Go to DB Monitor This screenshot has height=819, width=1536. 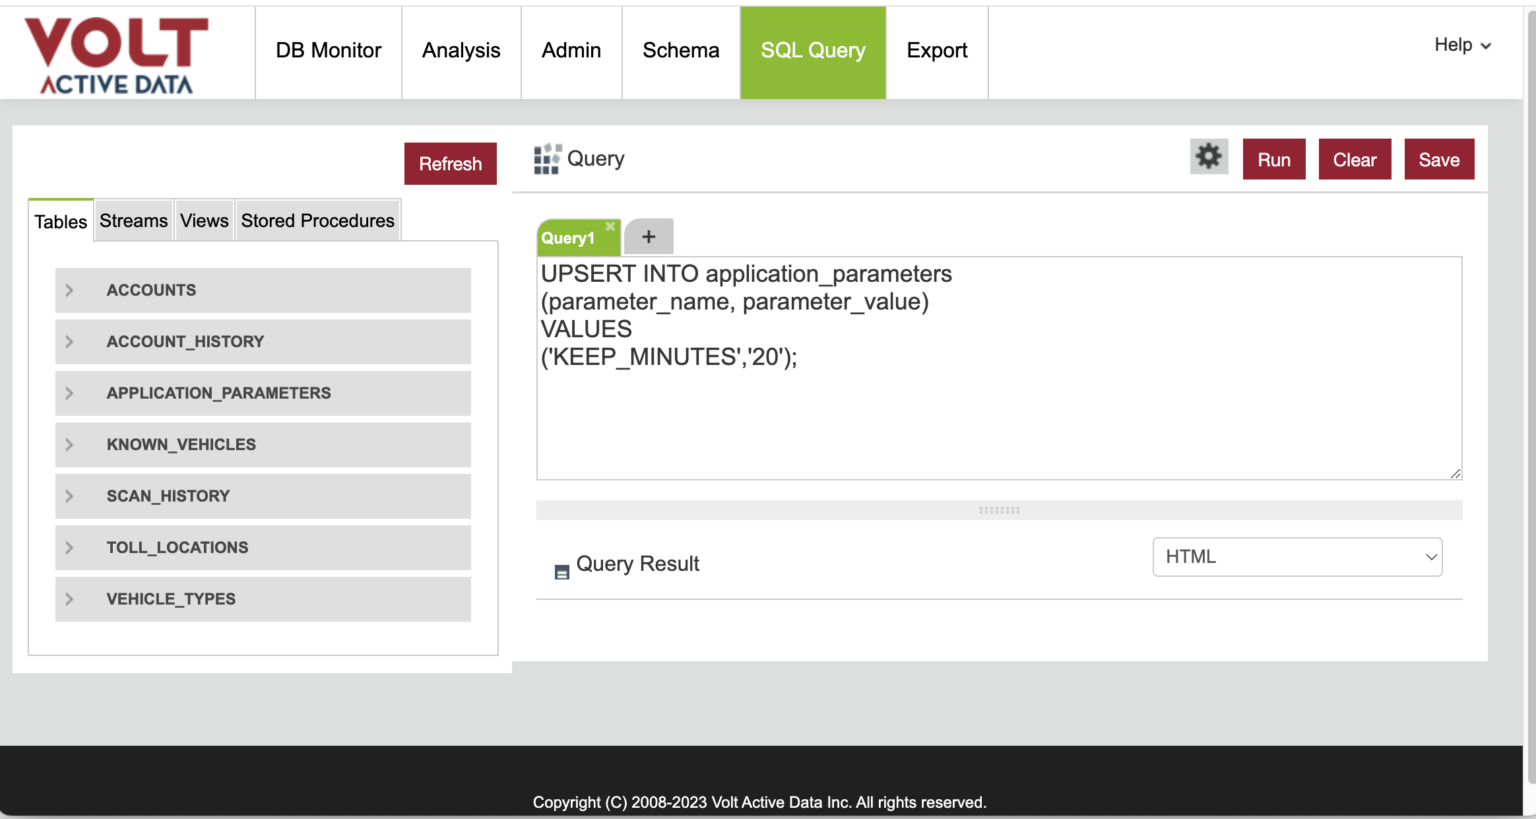click(x=328, y=50)
